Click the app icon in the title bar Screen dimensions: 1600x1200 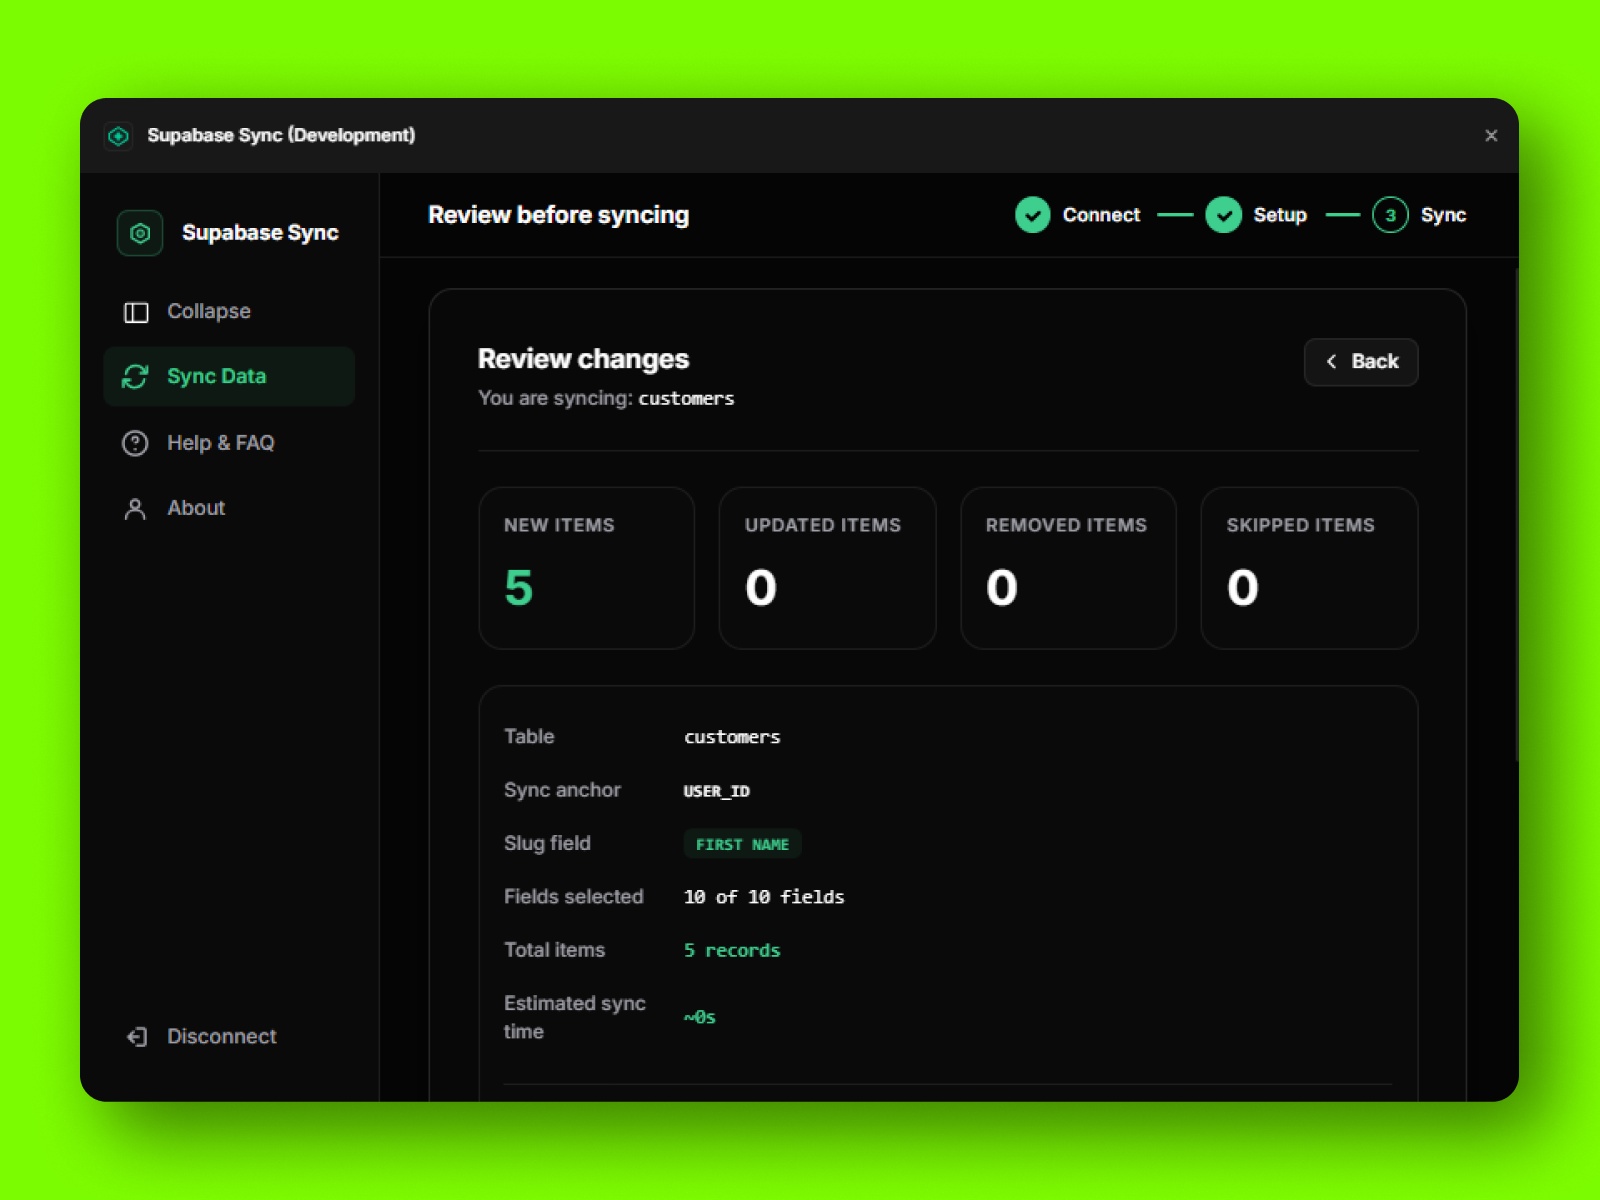pos(120,136)
